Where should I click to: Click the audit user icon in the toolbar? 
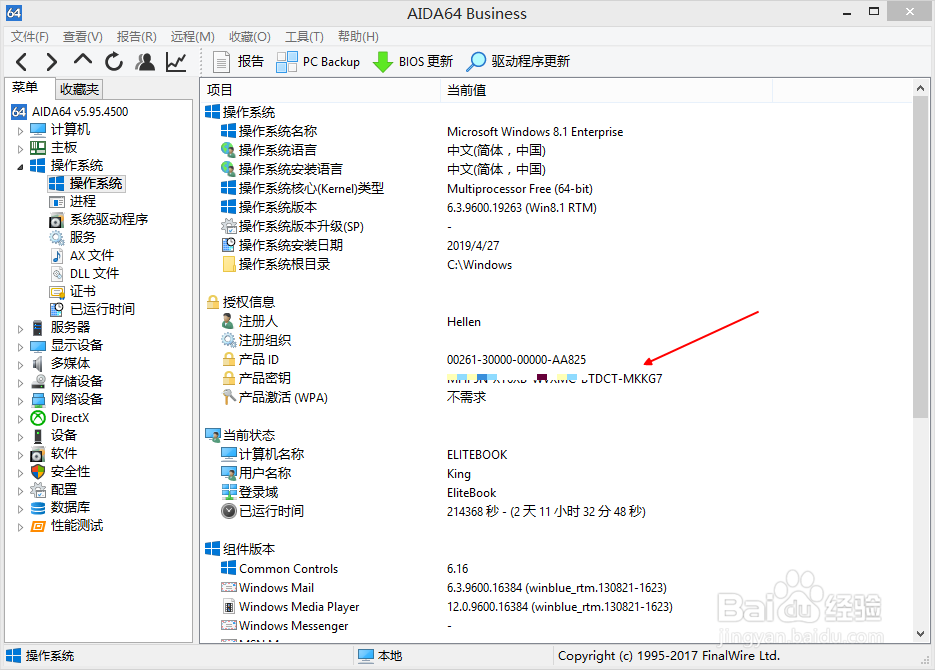144,61
